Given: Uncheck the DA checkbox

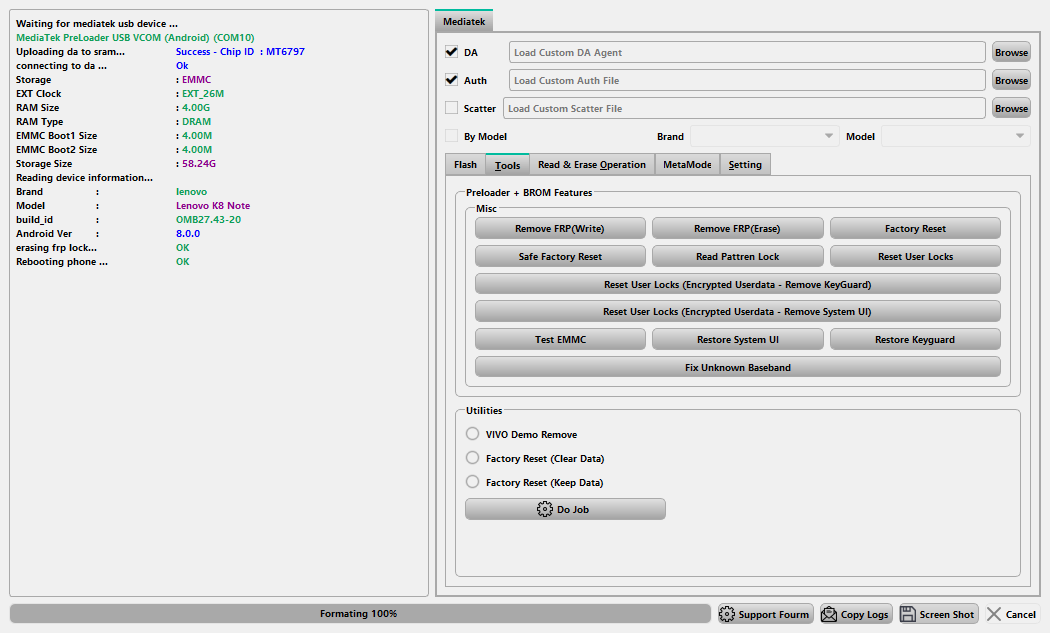Looking at the screenshot, I should point(451,52).
